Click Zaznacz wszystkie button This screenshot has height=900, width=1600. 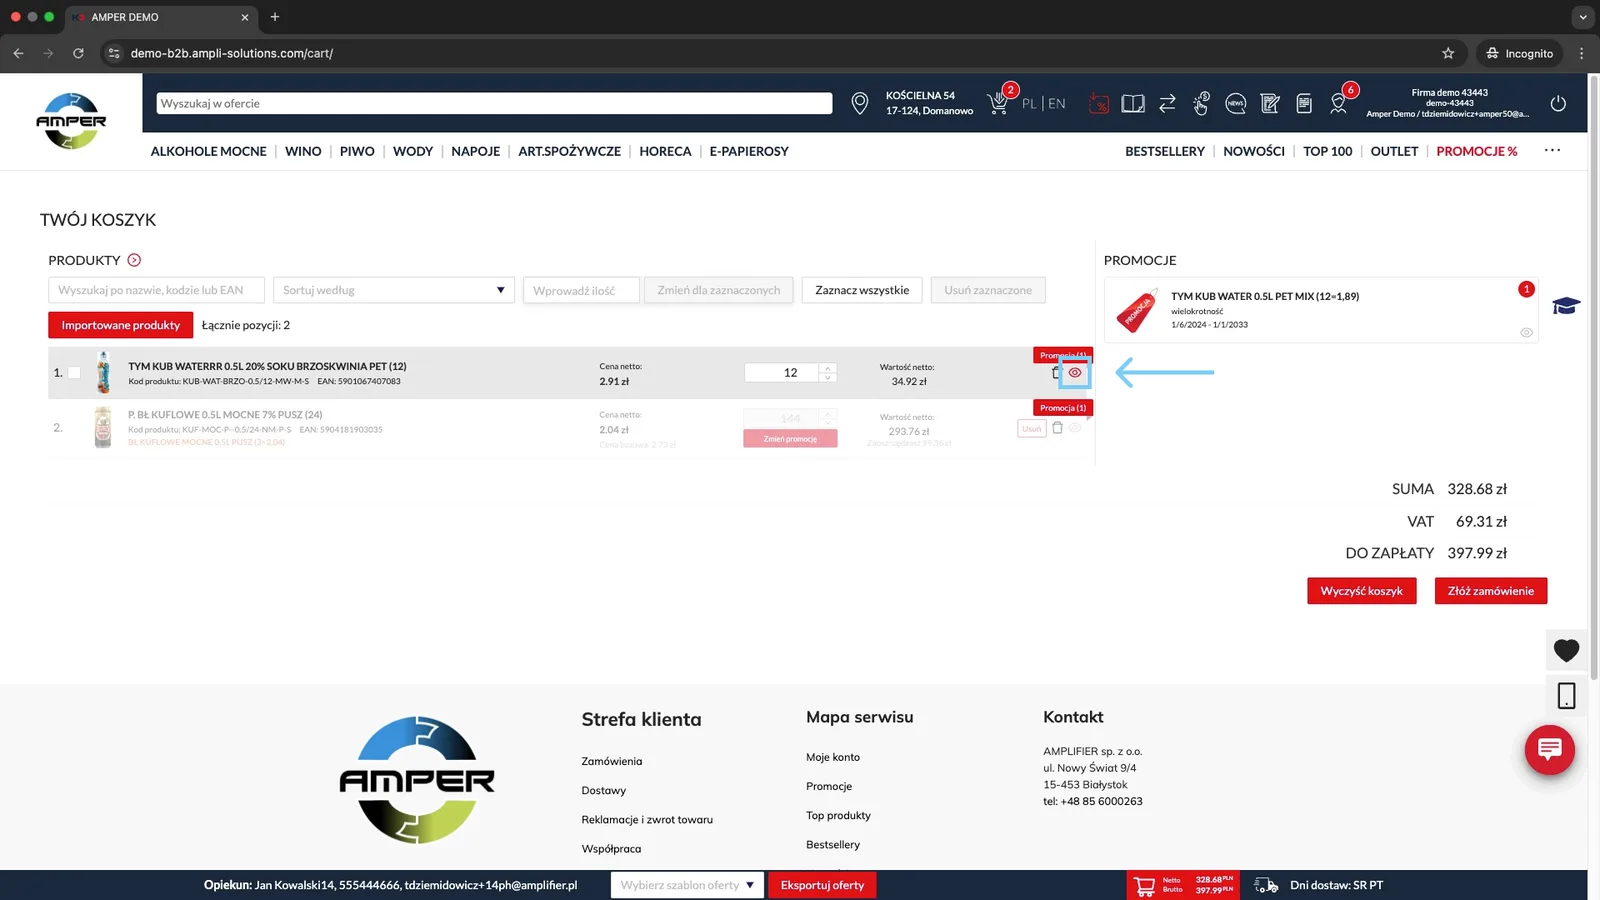pyautogui.click(x=862, y=290)
